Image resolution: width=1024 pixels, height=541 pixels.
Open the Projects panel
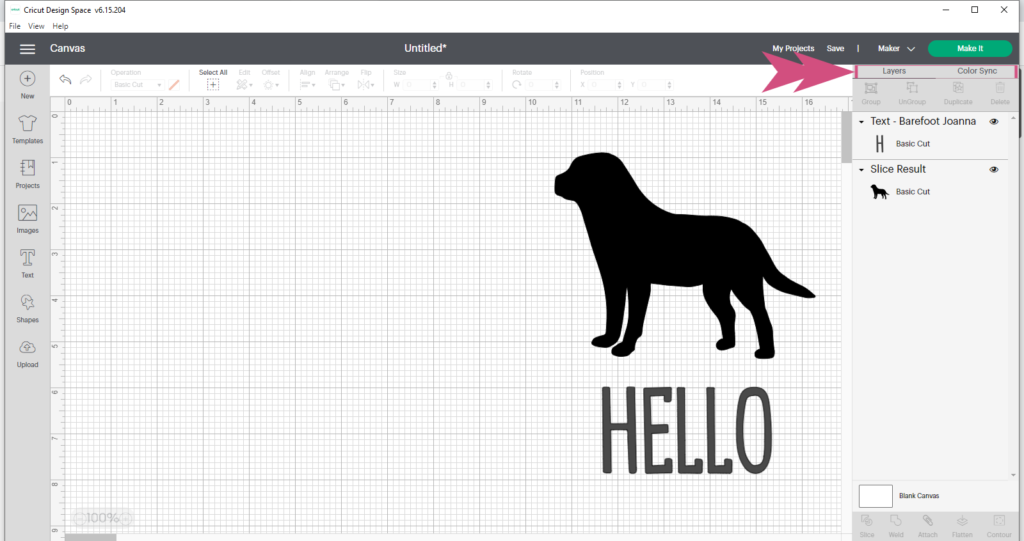27,174
